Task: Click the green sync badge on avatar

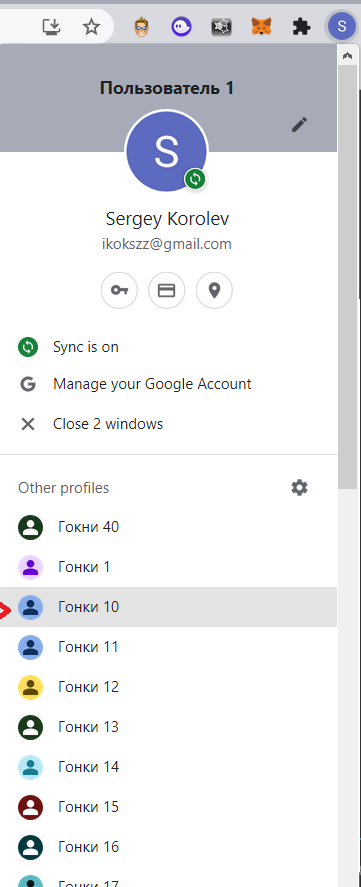Action: point(195,179)
